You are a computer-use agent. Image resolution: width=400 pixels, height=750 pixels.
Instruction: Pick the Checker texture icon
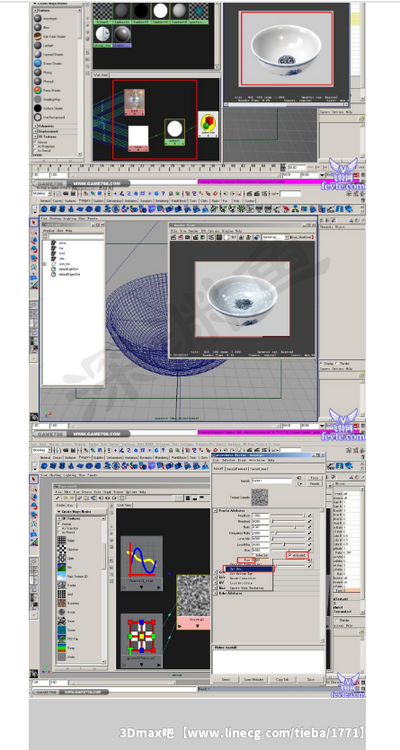click(62, 549)
